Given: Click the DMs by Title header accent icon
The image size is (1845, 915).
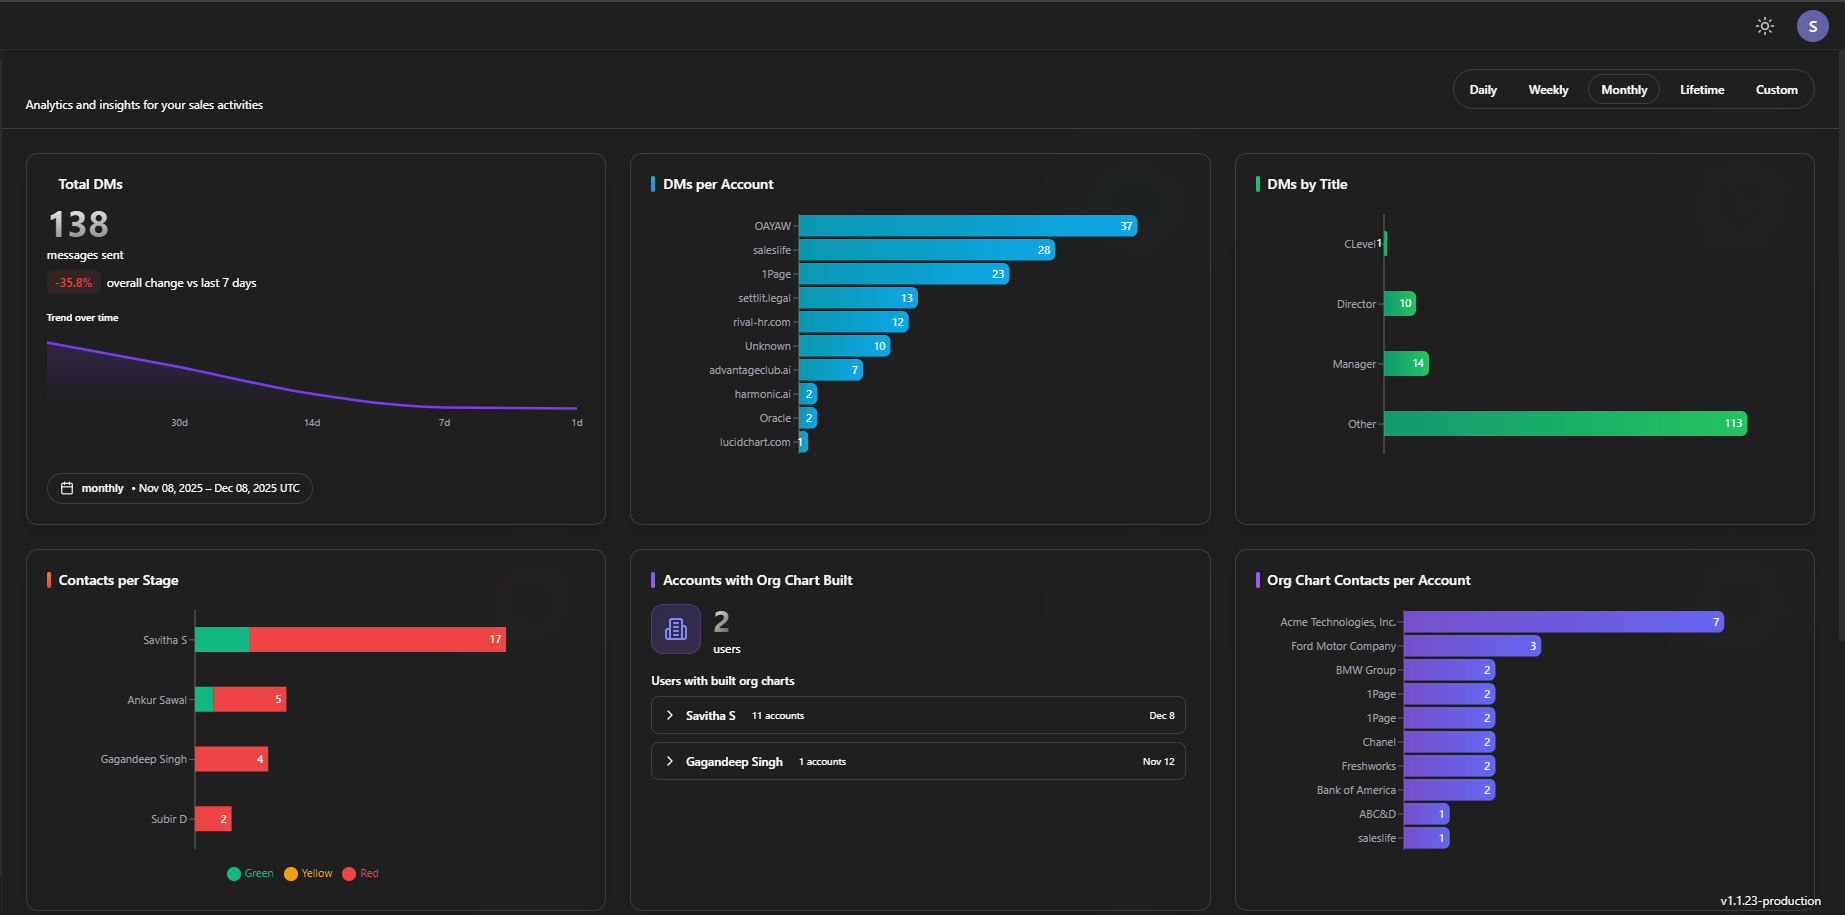Looking at the screenshot, I should [1257, 184].
